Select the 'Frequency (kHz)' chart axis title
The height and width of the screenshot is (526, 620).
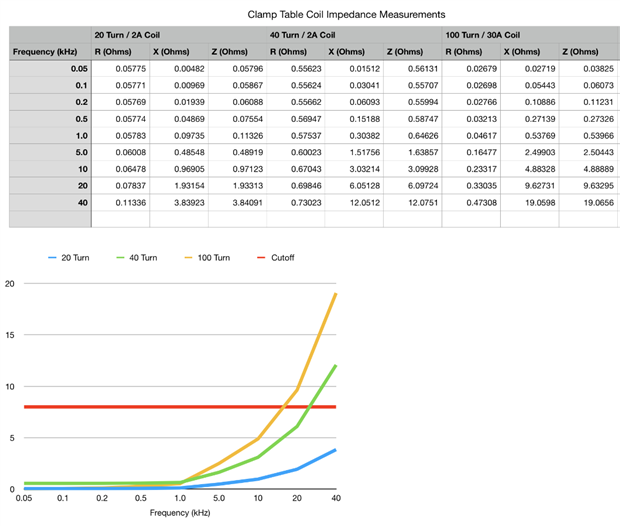(x=180, y=513)
